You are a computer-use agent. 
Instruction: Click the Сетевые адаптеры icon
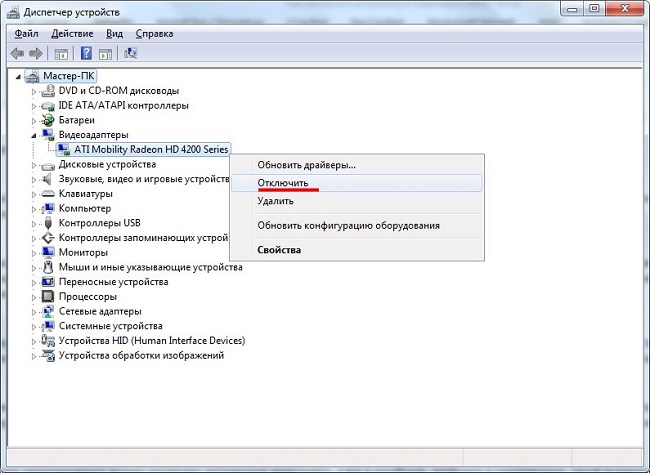tap(48, 311)
